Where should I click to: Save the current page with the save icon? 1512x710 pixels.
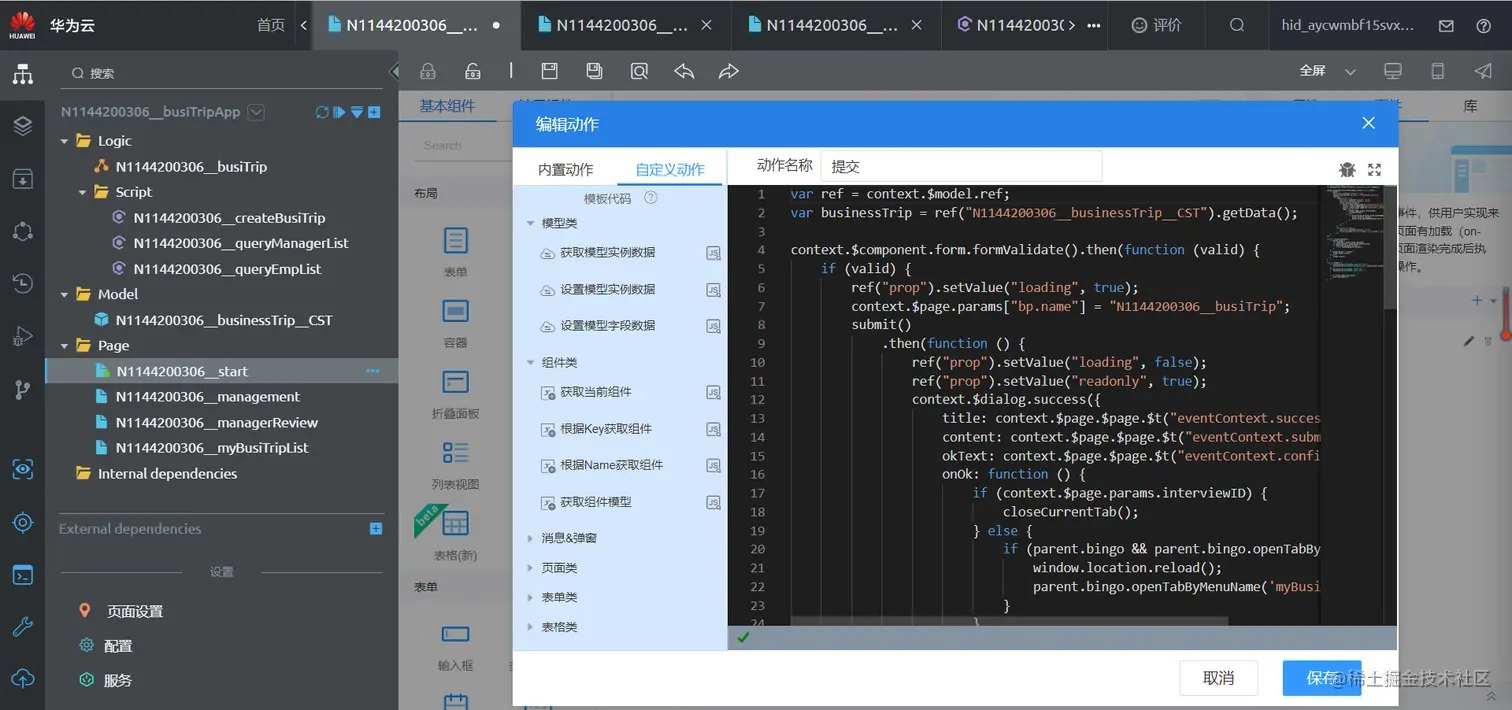point(550,71)
